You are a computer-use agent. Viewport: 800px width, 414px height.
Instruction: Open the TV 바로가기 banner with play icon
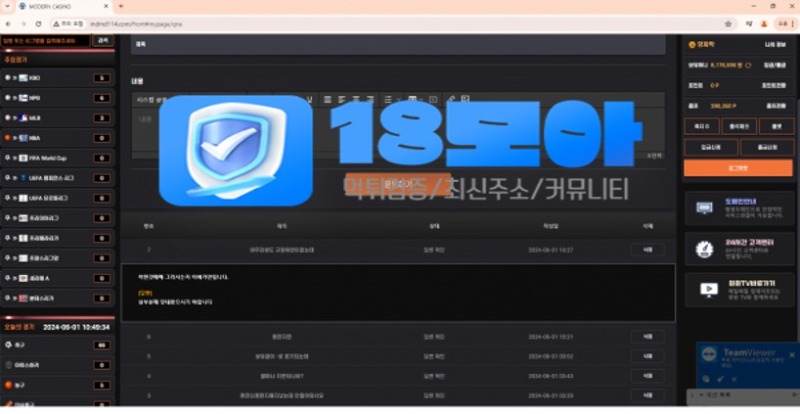[739, 289]
